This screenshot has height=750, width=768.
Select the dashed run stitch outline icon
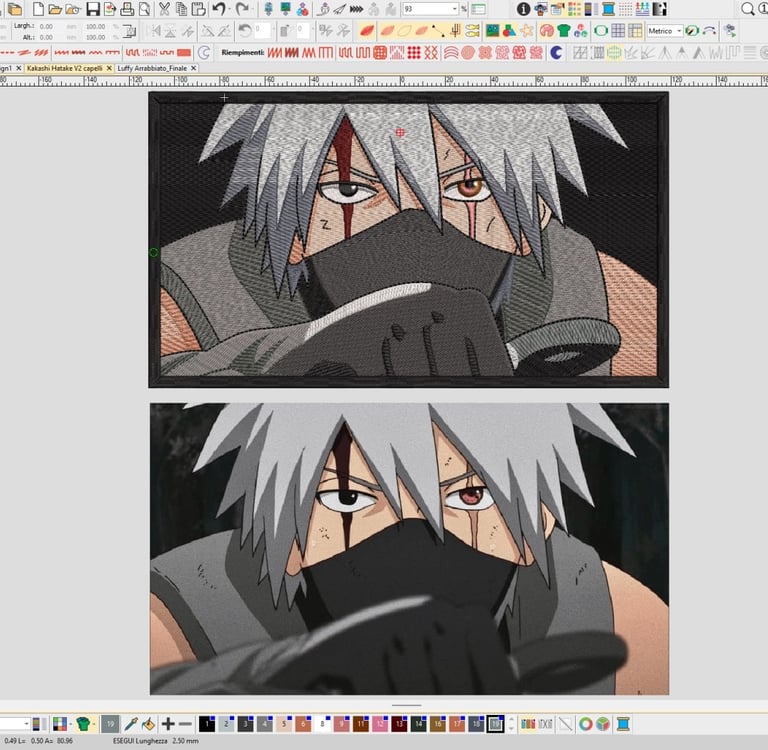(x=7, y=52)
